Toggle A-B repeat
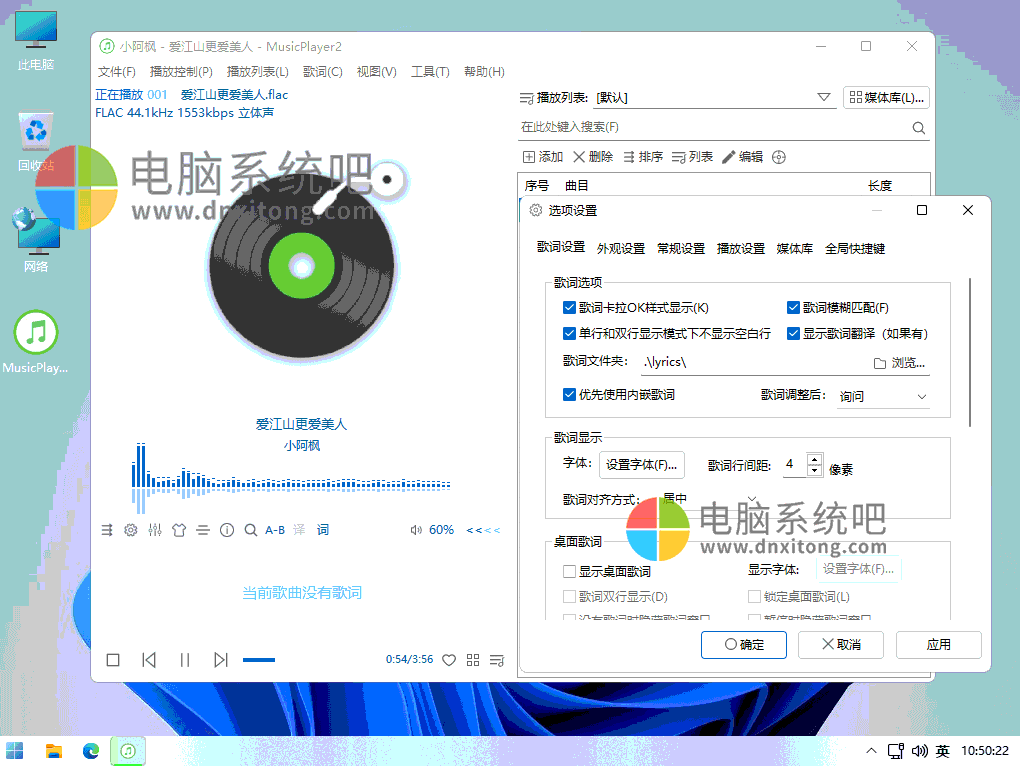This screenshot has width=1020, height=766. 275,530
